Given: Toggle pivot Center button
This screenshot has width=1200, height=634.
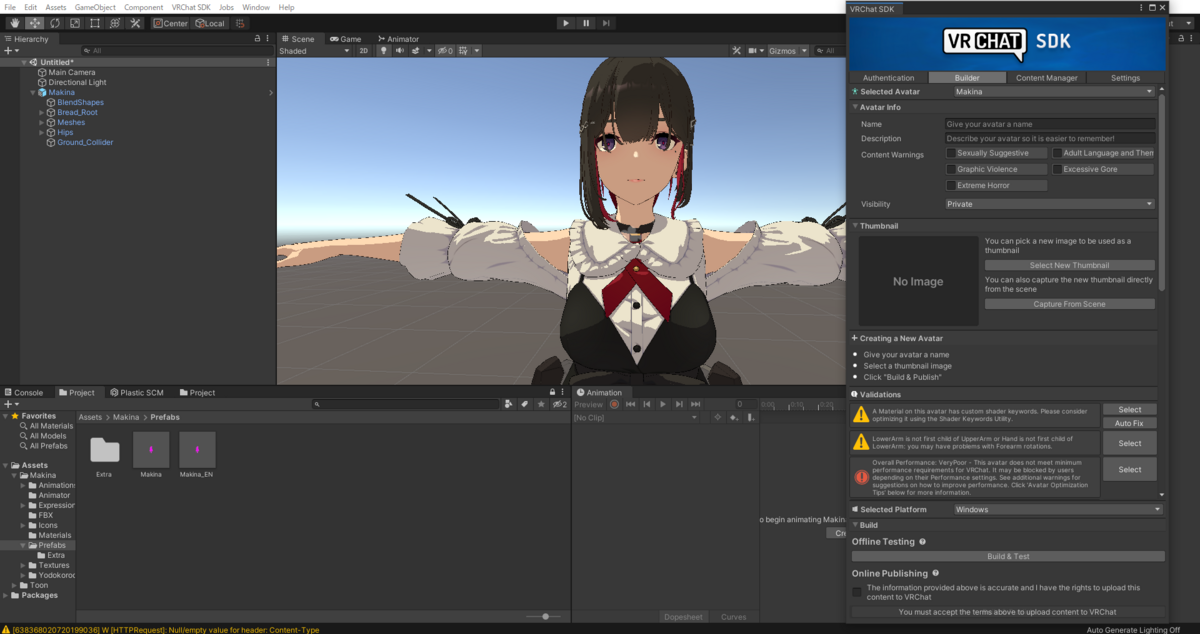Looking at the screenshot, I should (171, 23).
